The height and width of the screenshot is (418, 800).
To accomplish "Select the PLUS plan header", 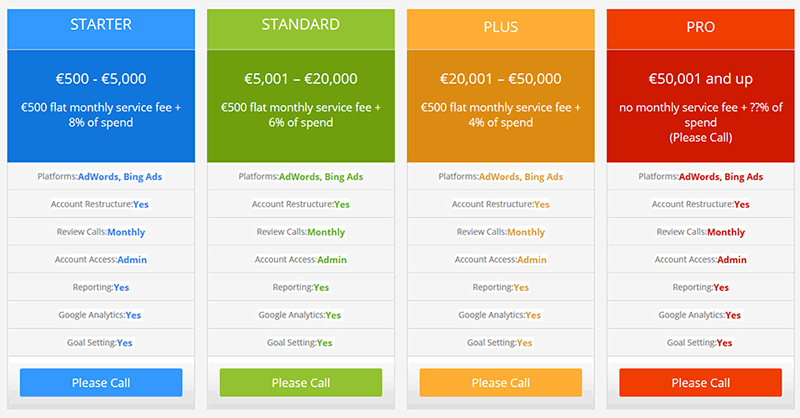I will coord(501,29).
